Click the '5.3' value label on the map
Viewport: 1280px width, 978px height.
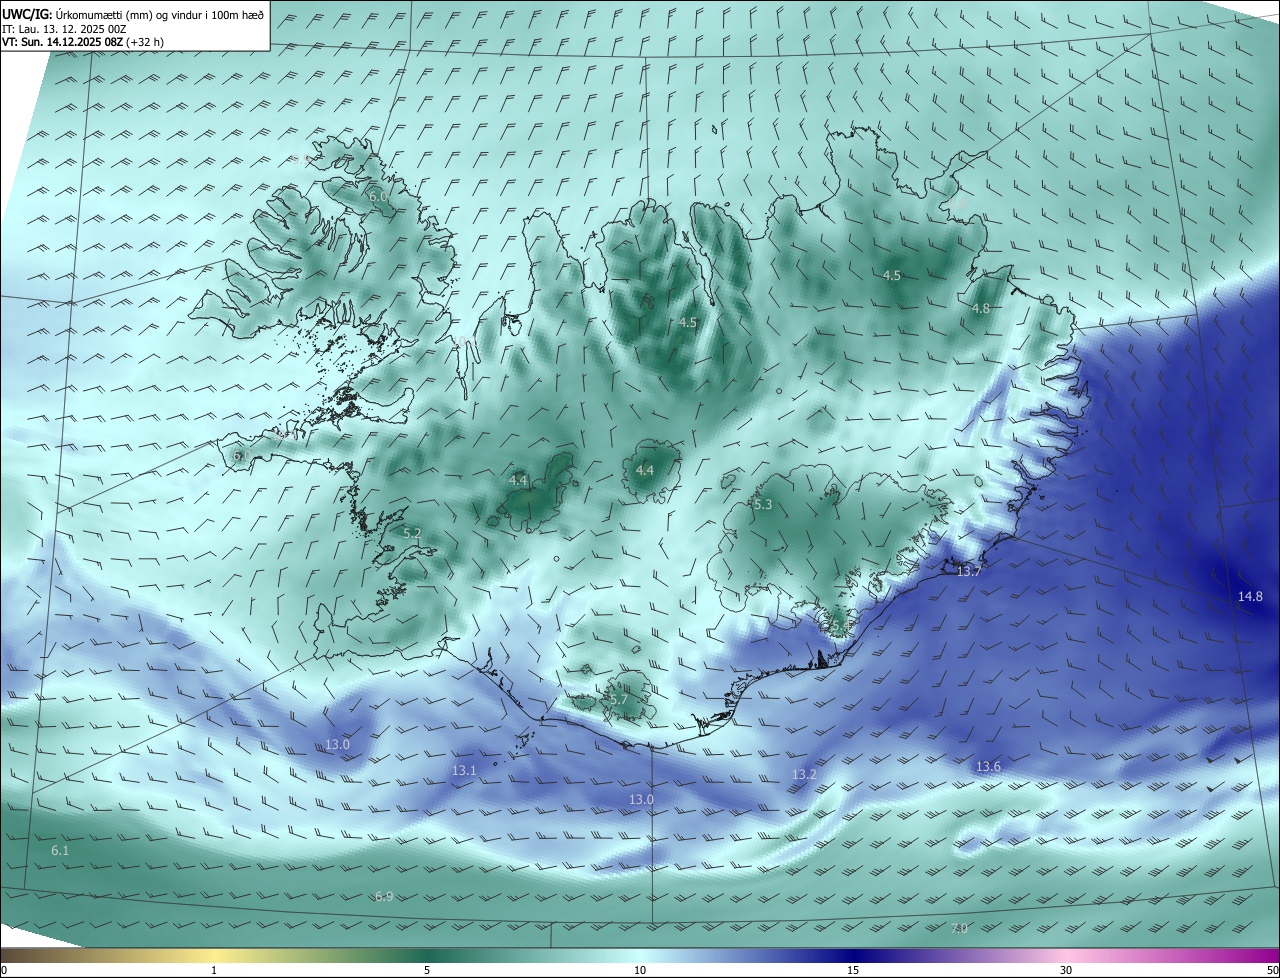click(763, 505)
